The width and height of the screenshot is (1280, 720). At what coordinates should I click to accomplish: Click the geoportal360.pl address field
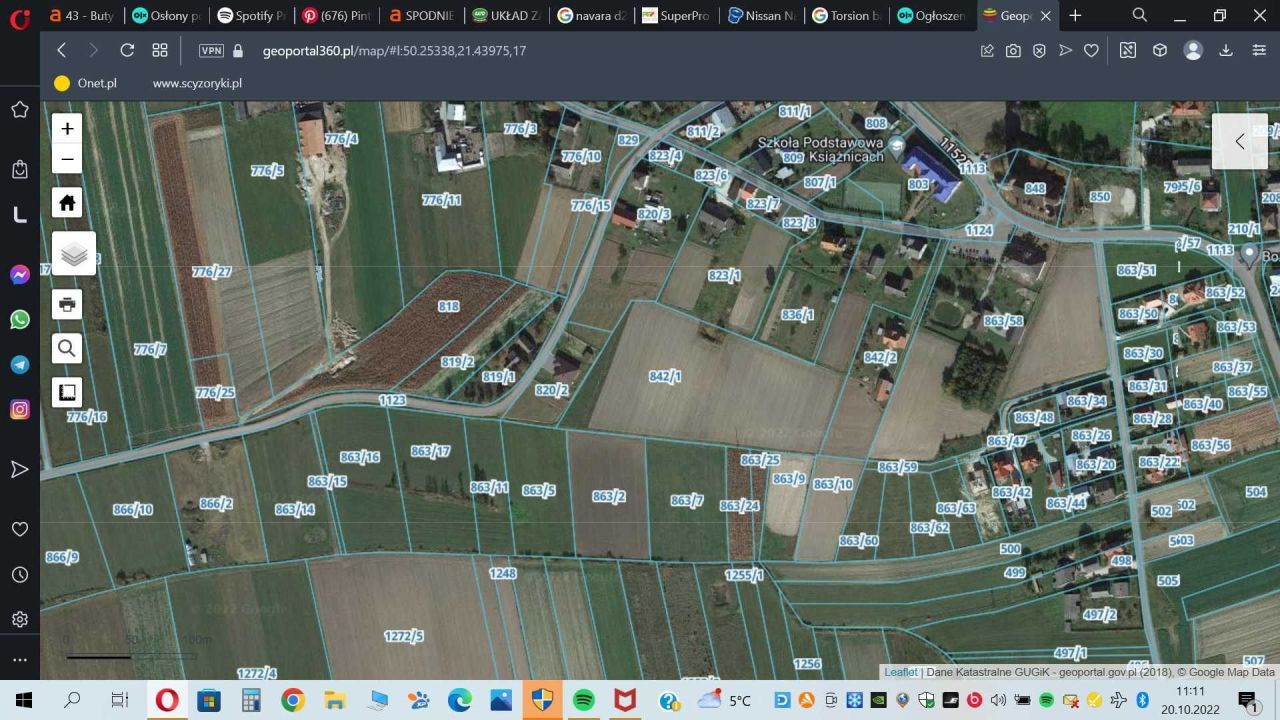click(x=394, y=50)
